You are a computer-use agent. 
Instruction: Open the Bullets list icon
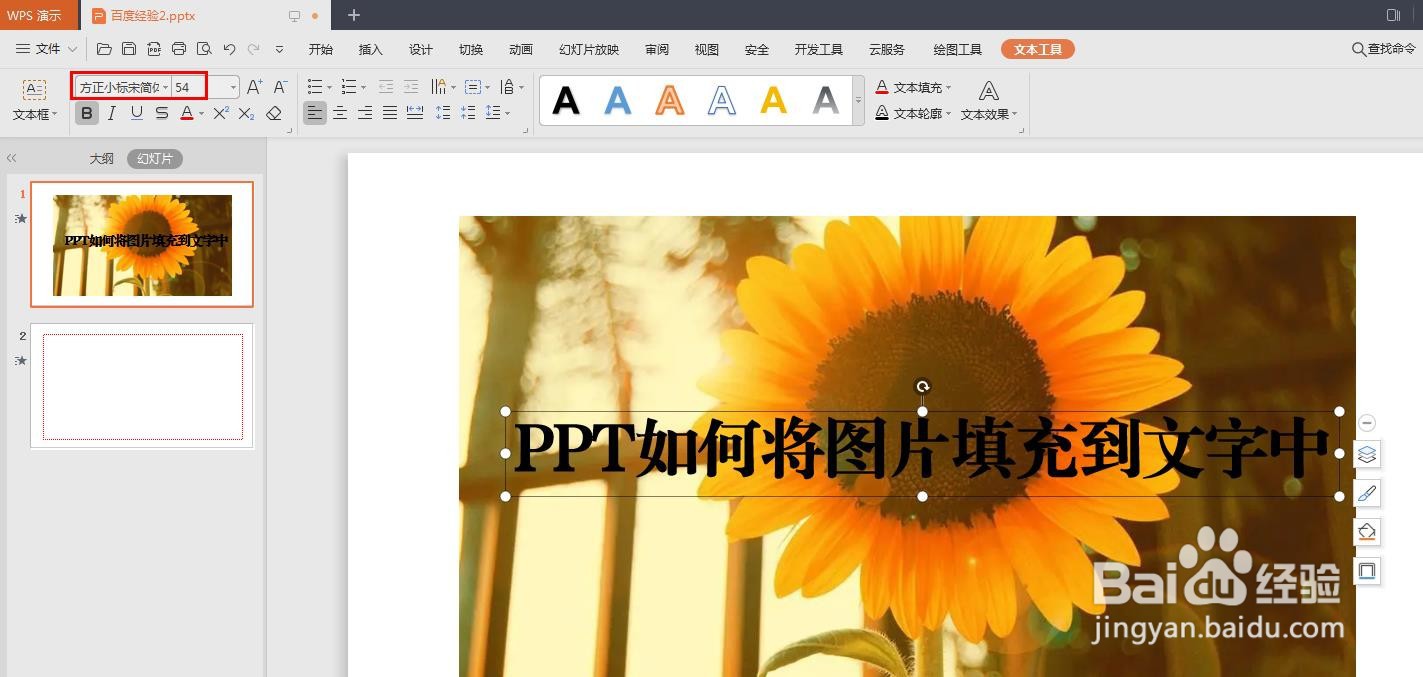click(315, 86)
